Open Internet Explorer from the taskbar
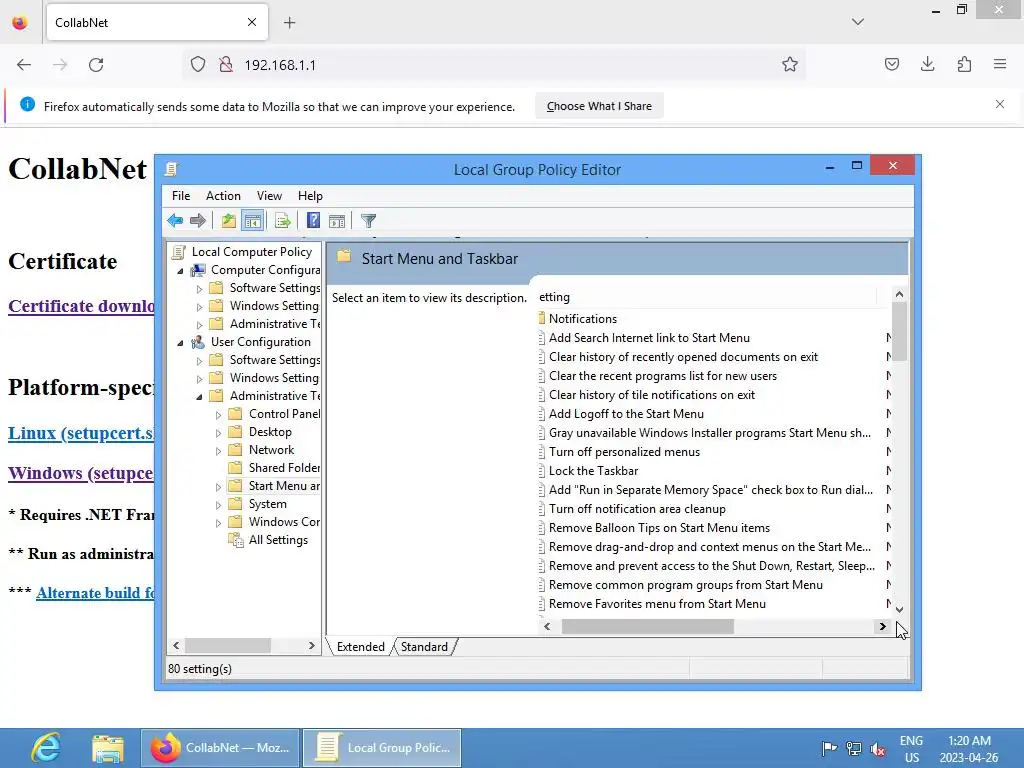Screen dimensions: 1024x768 point(46,748)
